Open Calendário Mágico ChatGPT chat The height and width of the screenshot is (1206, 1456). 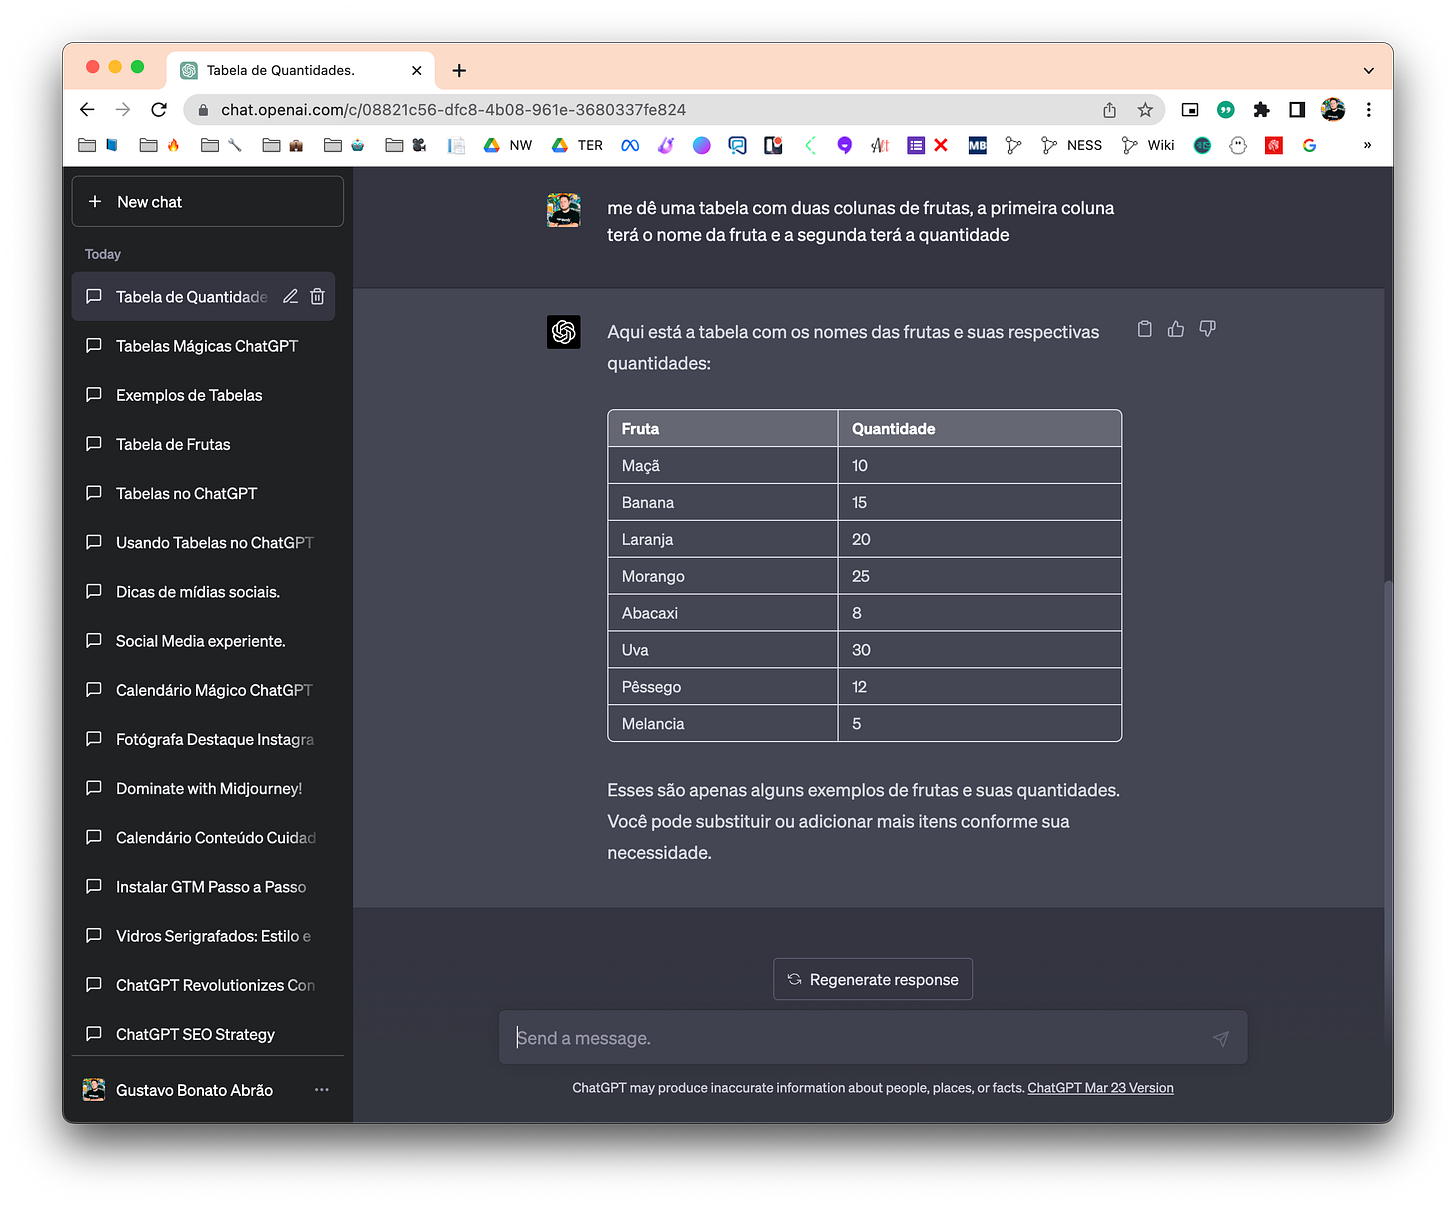(x=203, y=690)
